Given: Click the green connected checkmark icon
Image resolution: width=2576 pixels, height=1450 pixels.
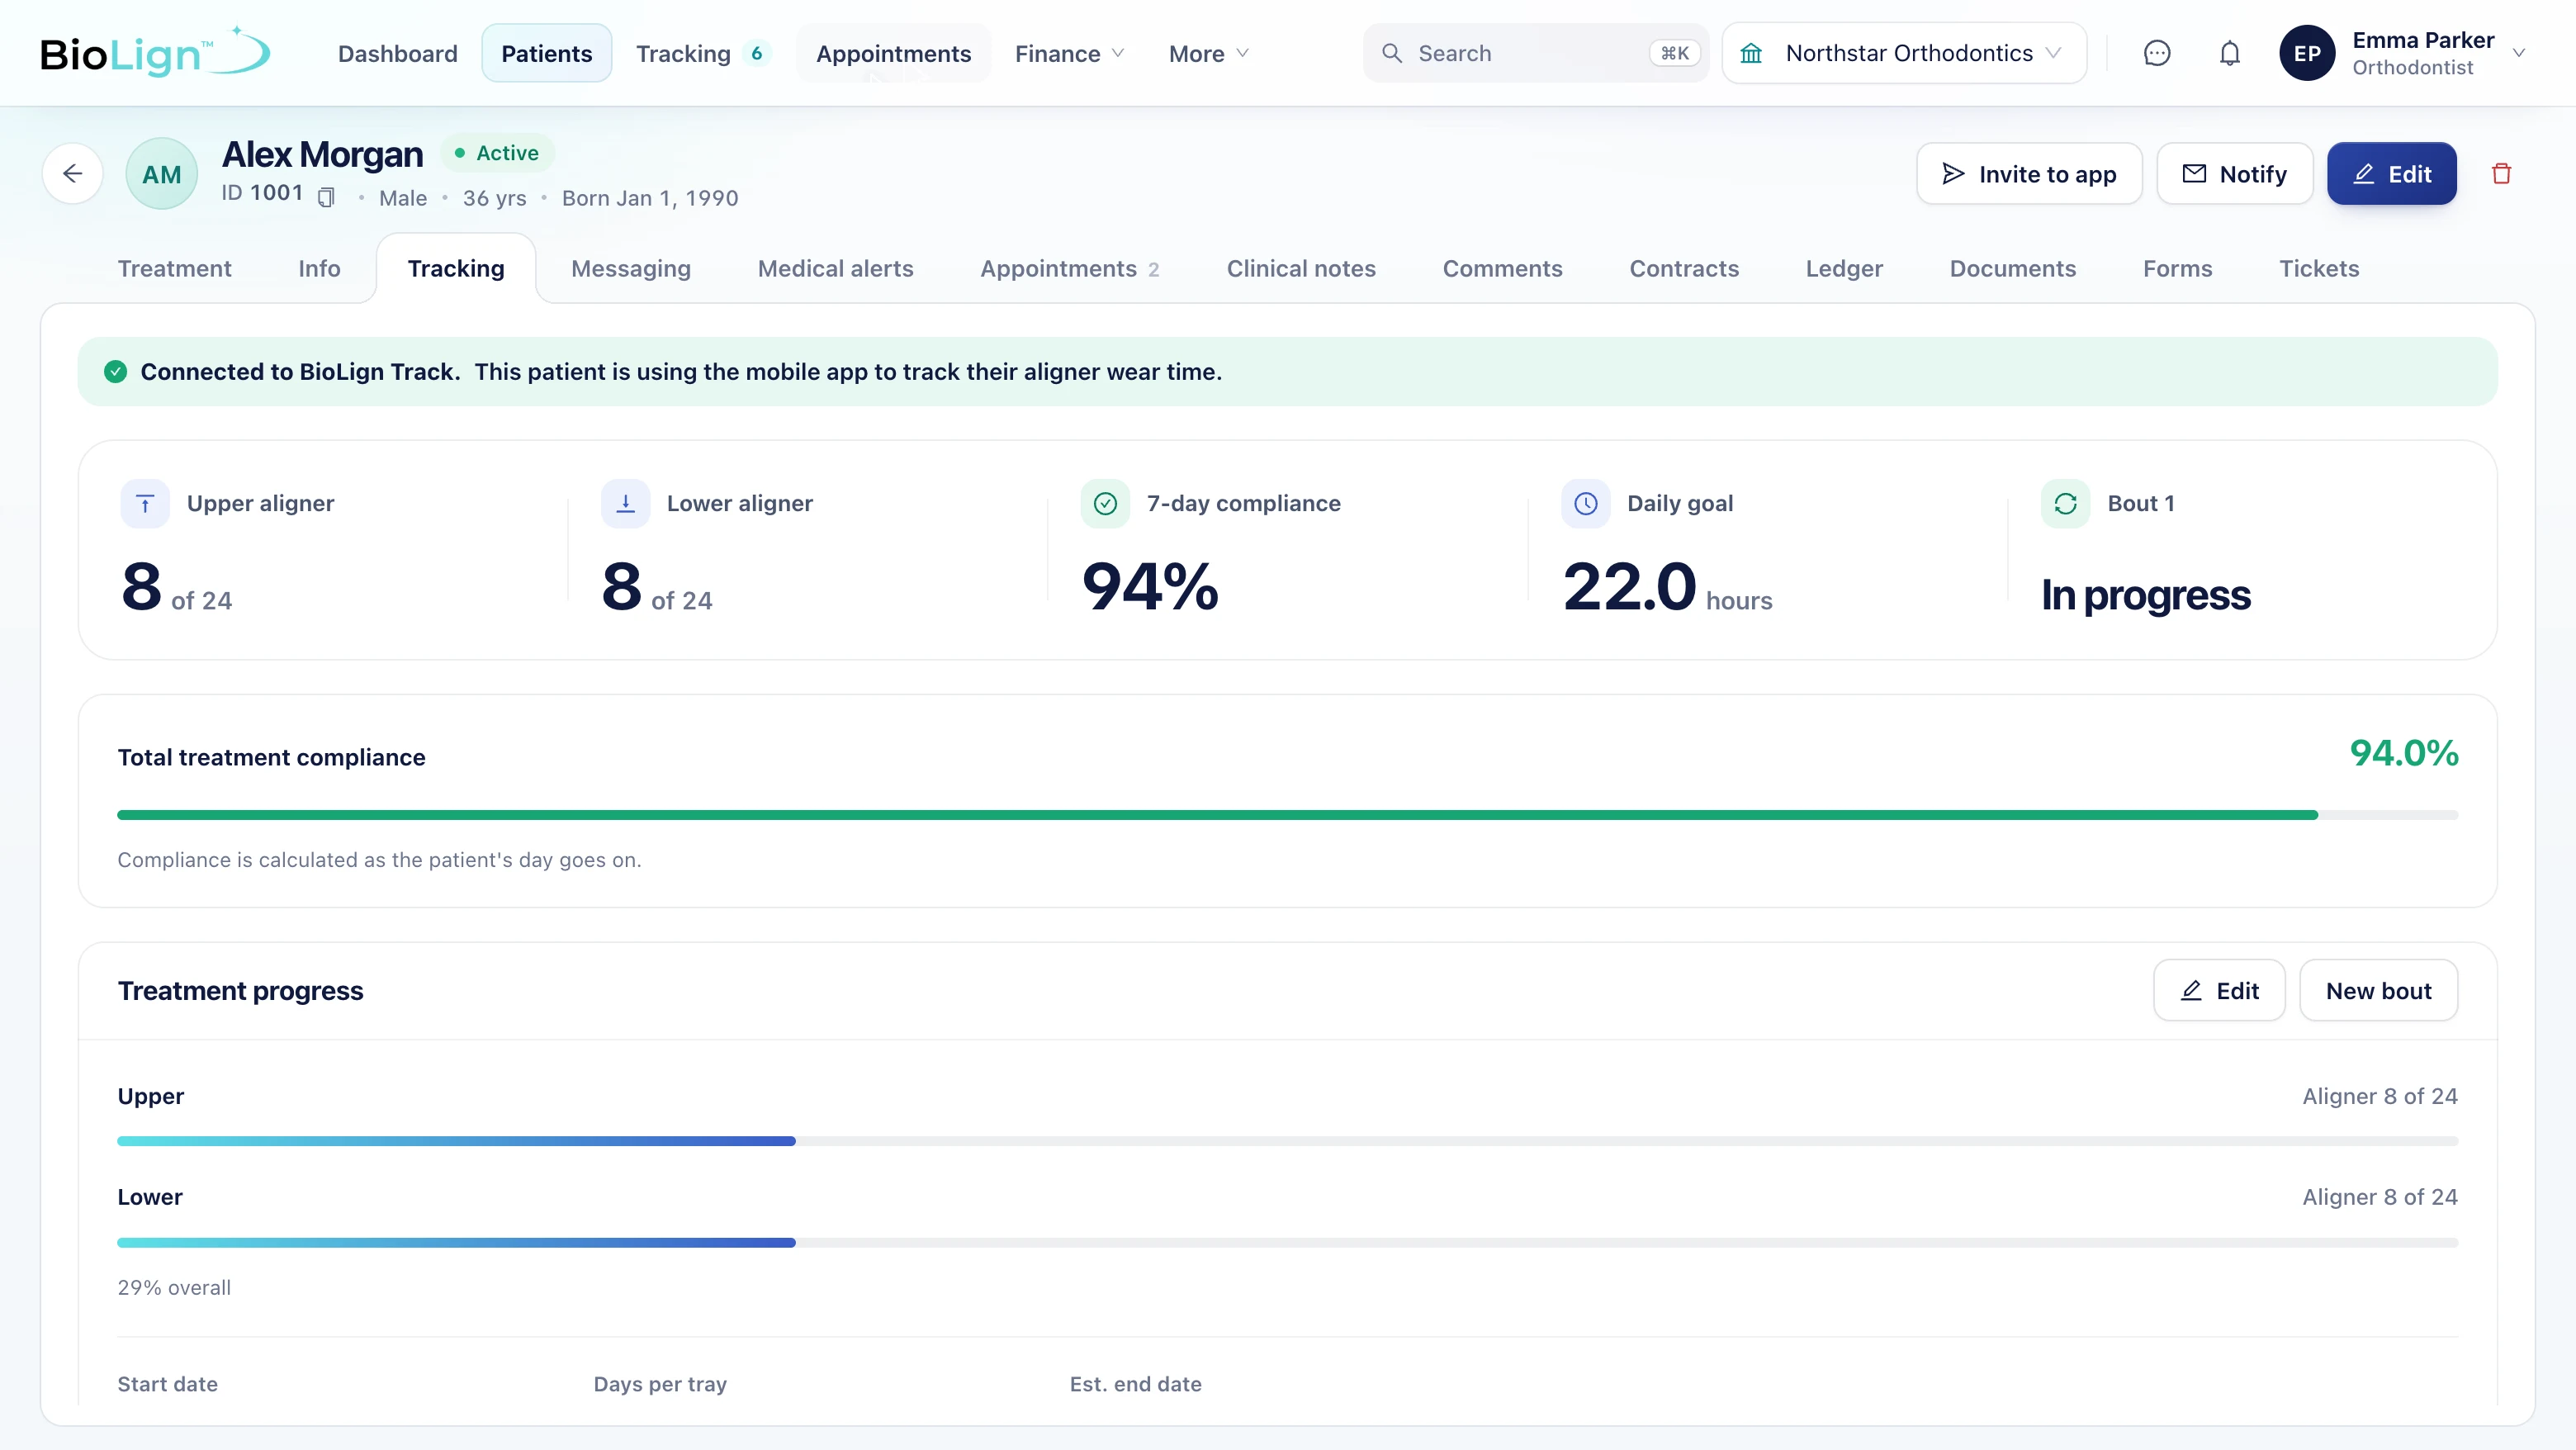Looking at the screenshot, I should pos(116,372).
